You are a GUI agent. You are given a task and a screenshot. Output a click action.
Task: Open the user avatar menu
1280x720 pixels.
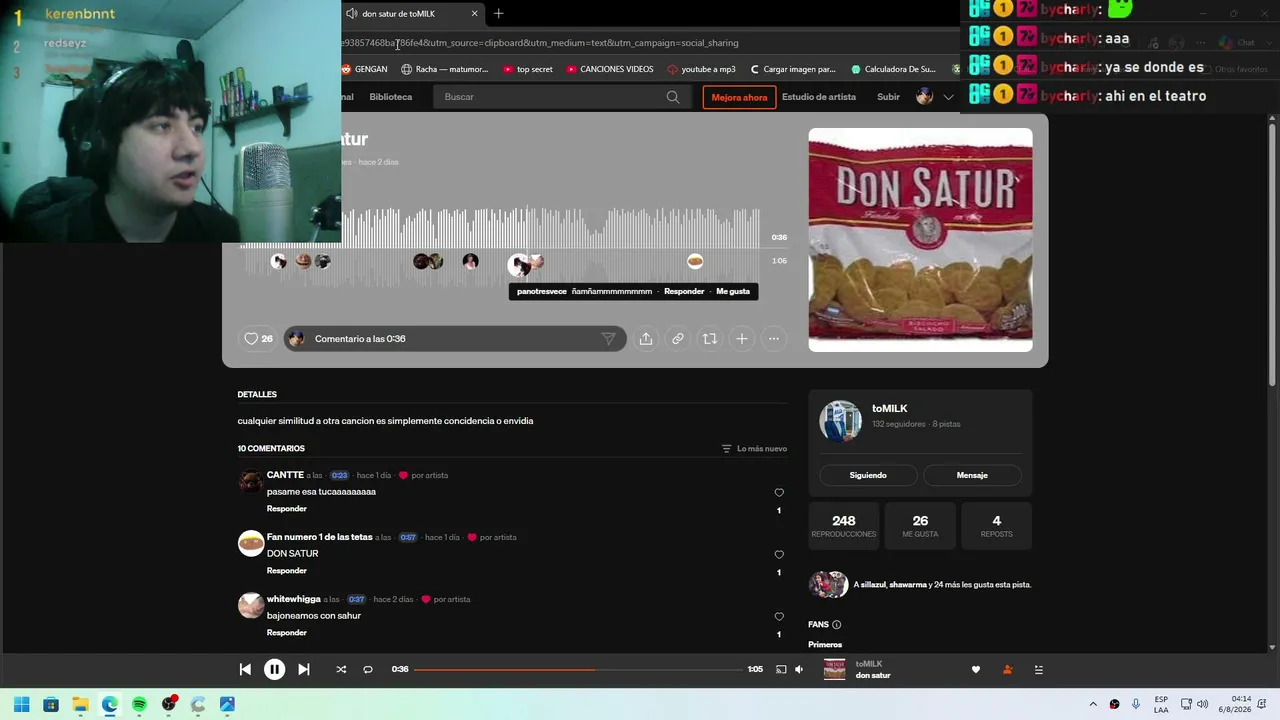point(925,97)
